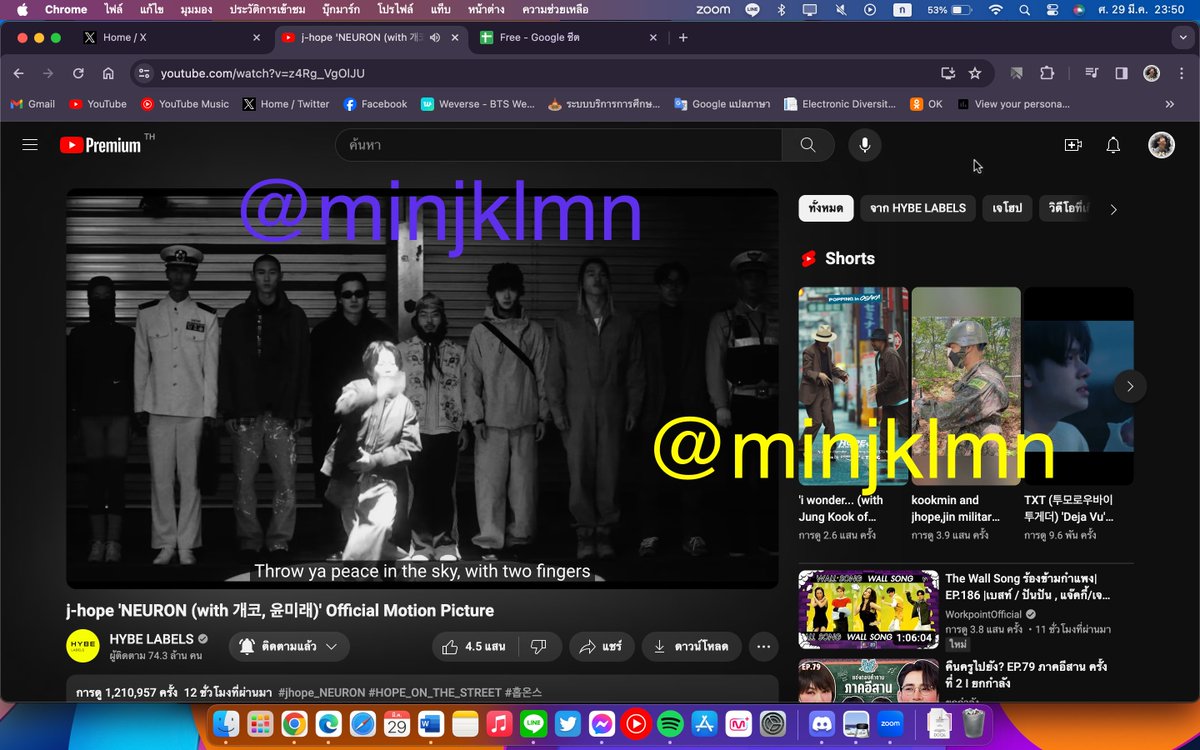Open Spotify from the Dock

[x=670, y=723]
